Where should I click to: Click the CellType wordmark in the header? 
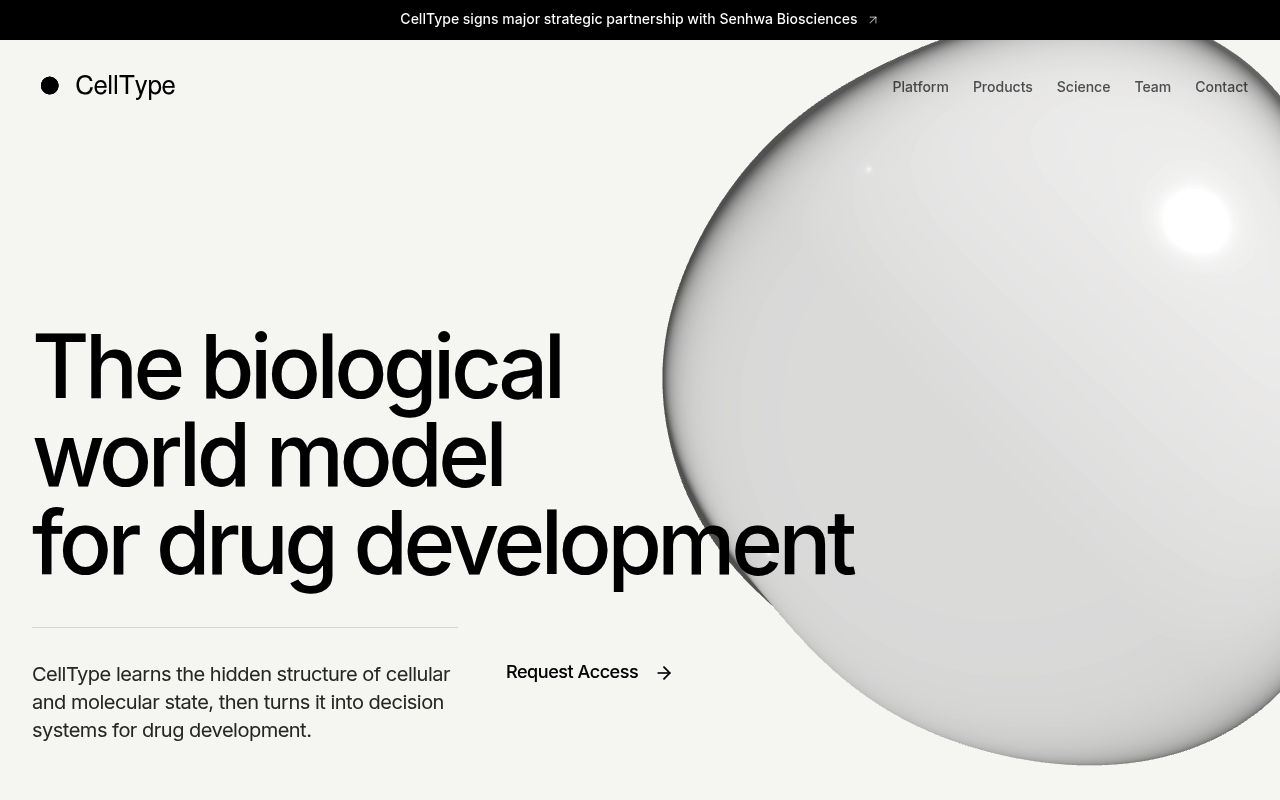coord(125,86)
